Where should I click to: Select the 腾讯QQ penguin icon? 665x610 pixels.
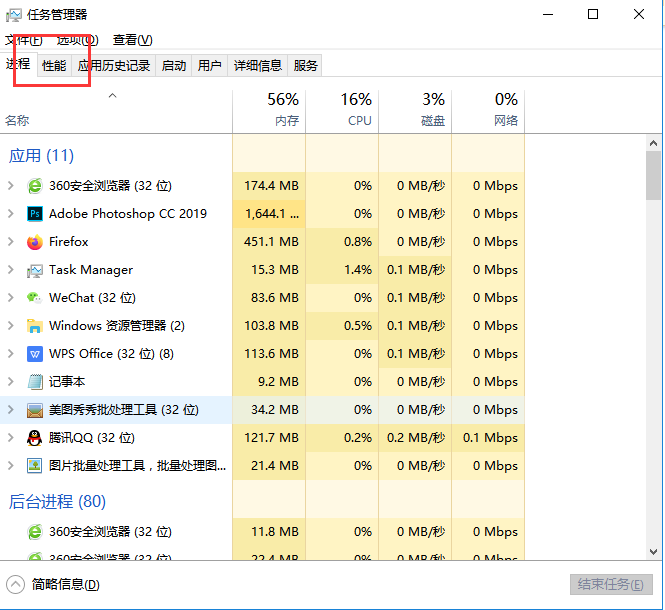35,438
